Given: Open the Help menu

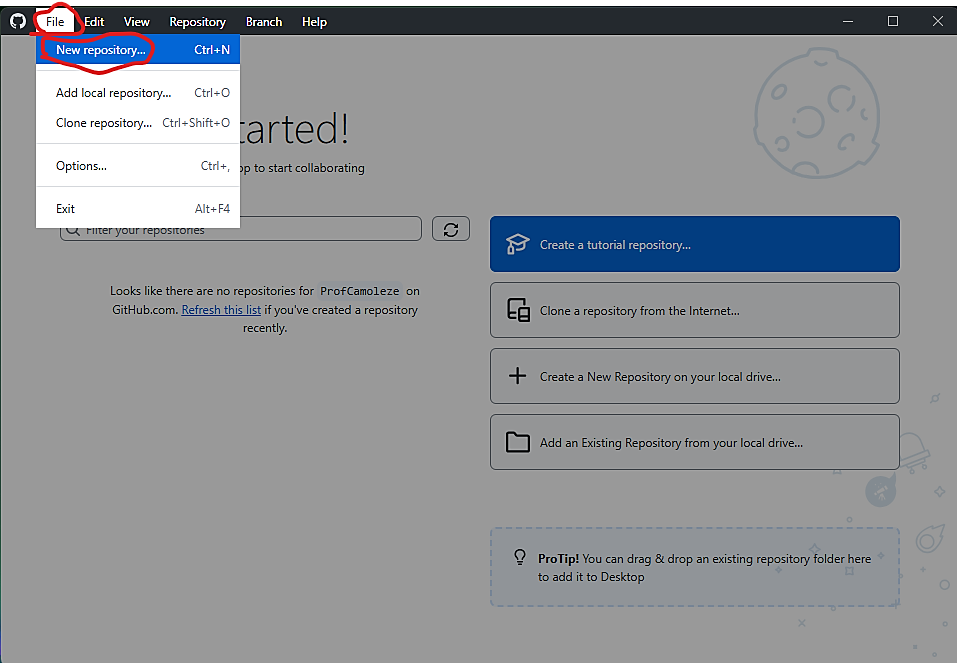Looking at the screenshot, I should [314, 21].
